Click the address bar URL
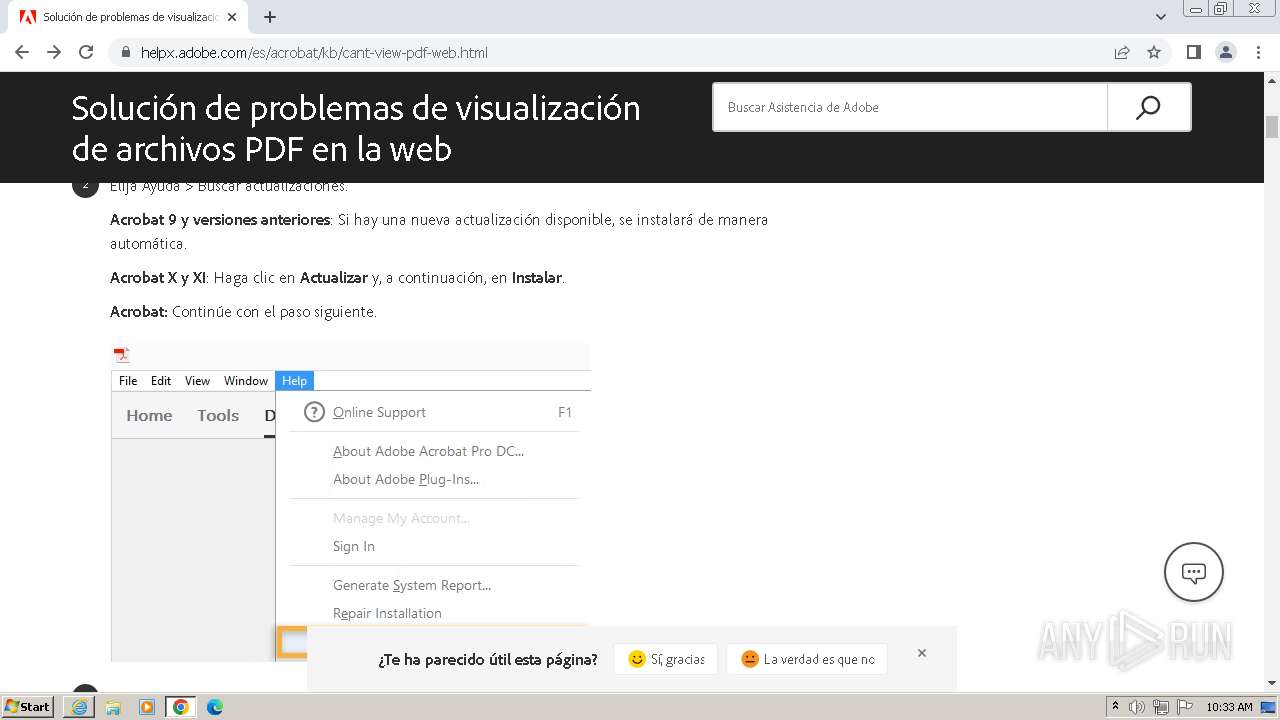Image resolution: width=1280 pixels, height=720 pixels. 314,52
